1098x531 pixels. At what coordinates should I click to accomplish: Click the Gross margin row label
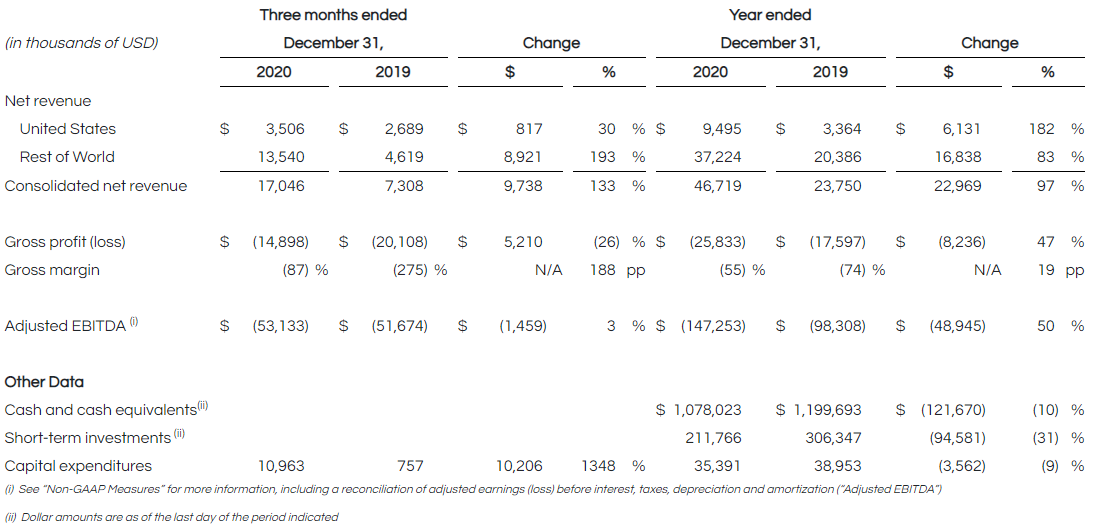point(52,270)
